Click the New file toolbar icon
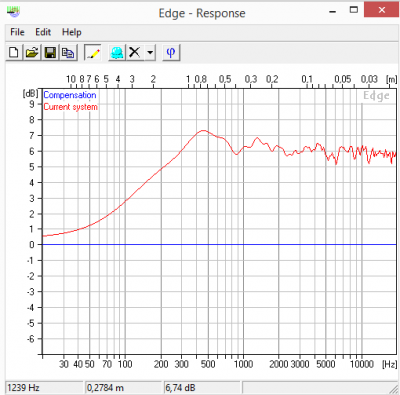The width and height of the screenshot is (400, 395). 14,52
